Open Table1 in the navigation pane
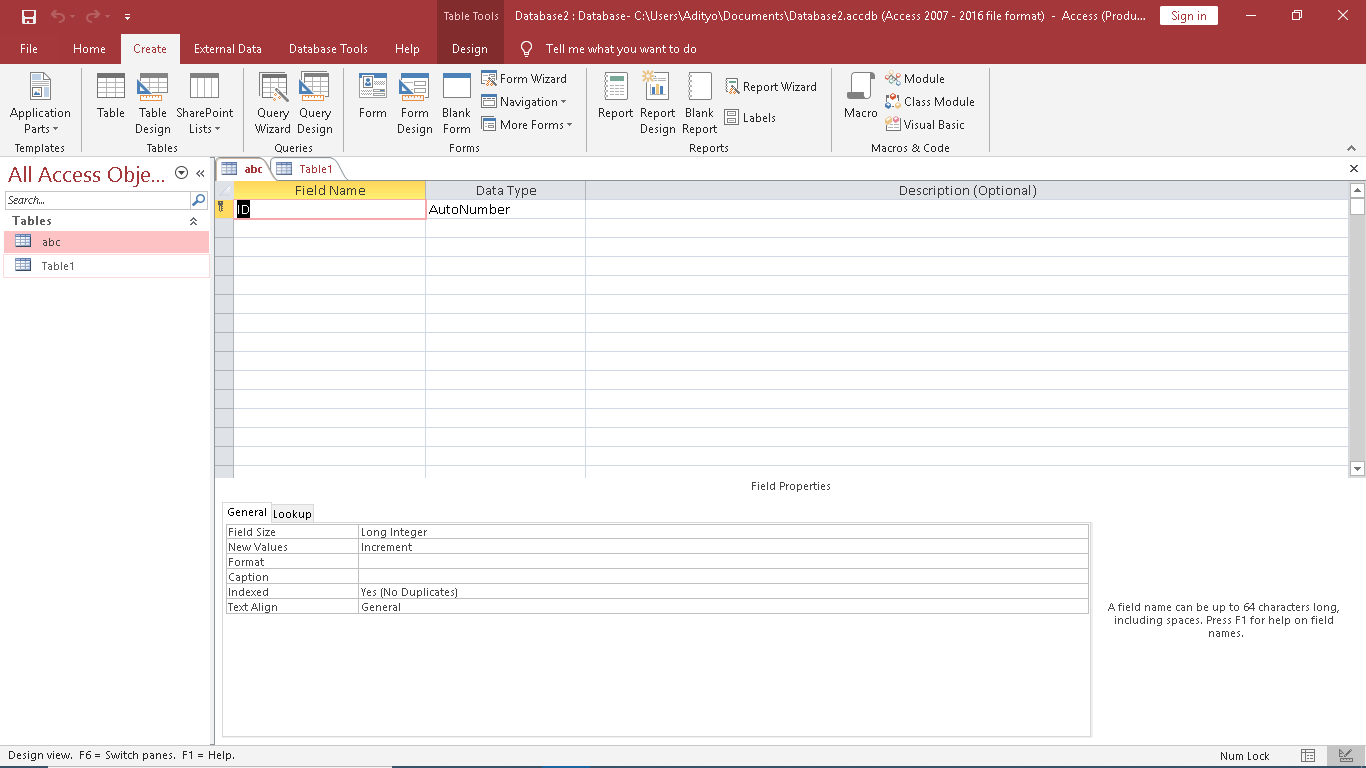The height and width of the screenshot is (768, 1366). pyautogui.click(x=58, y=266)
